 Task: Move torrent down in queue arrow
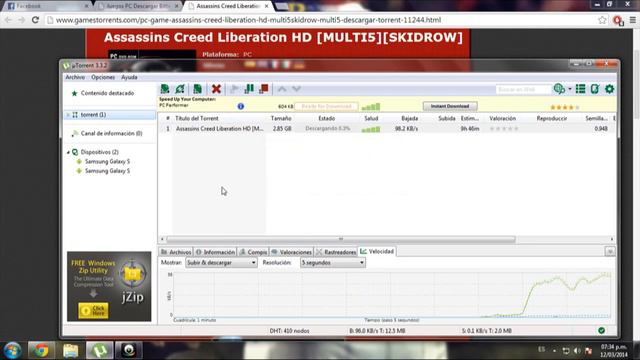click(296, 89)
